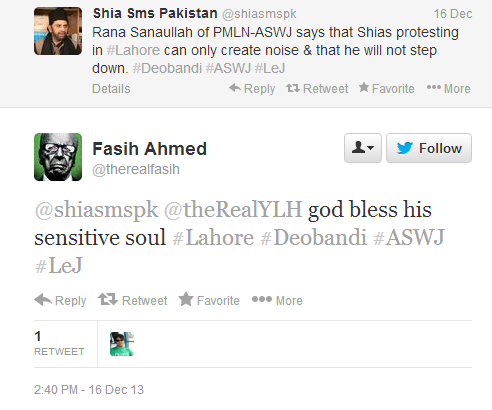The image size is (492, 410).
Task: Open More menu under Fasih Ahmed's tweet
Action: pyautogui.click(x=277, y=300)
